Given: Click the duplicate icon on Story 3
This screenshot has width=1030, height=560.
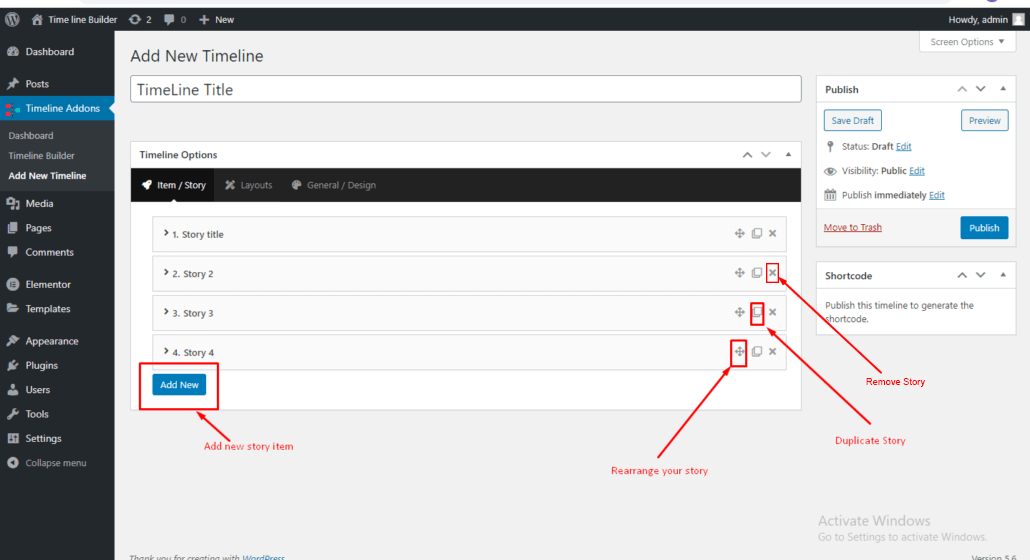Looking at the screenshot, I should pos(757,313).
